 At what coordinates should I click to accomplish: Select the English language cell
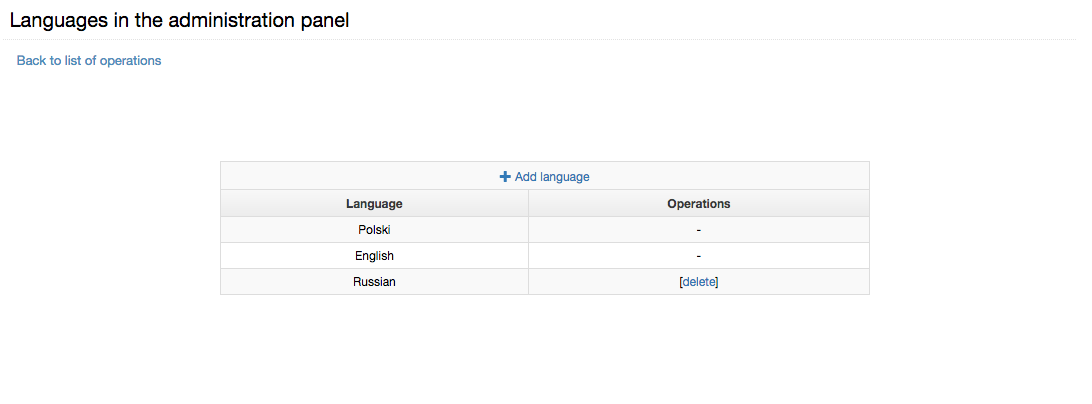374,256
